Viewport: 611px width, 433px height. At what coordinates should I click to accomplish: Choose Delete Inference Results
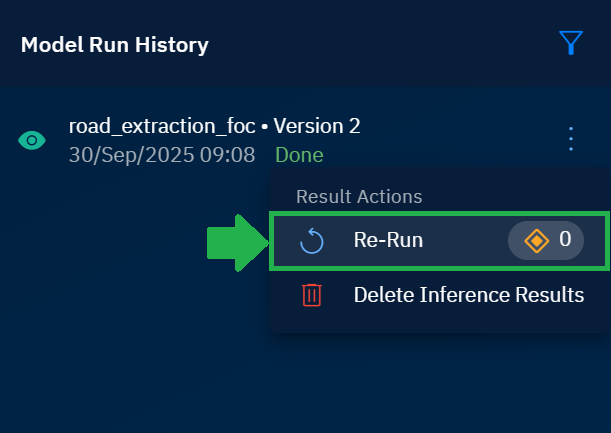coord(468,295)
